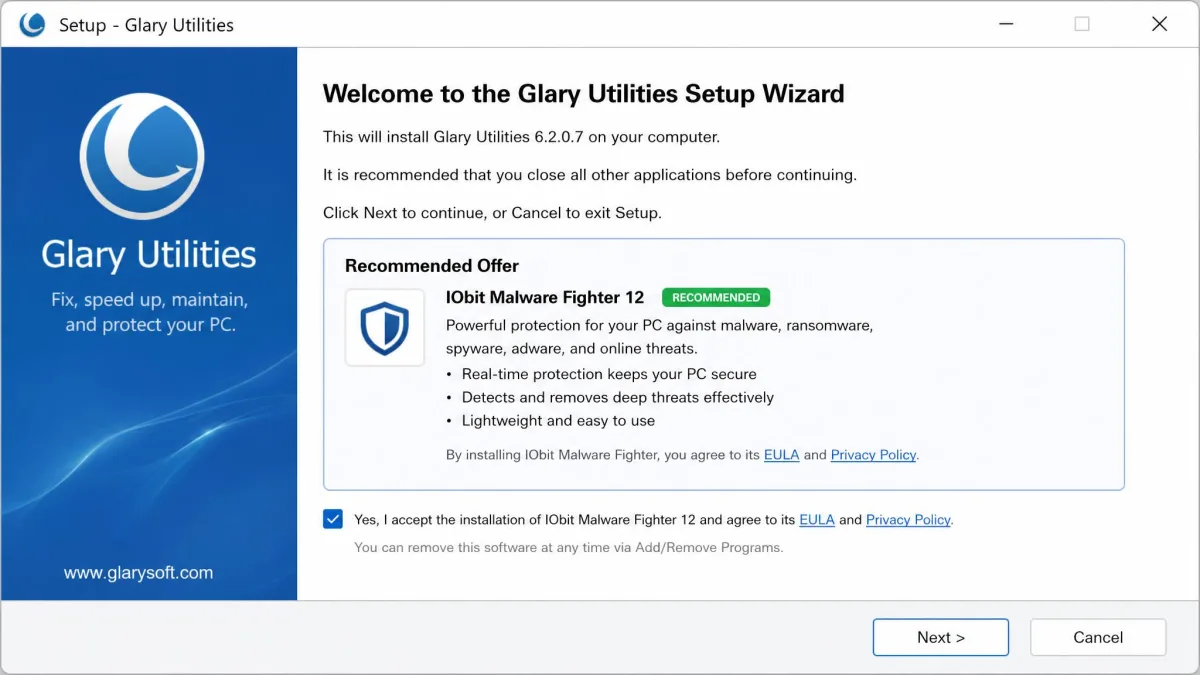Click the Next > button
The width and height of the screenshot is (1200, 675).
[x=941, y=637]
